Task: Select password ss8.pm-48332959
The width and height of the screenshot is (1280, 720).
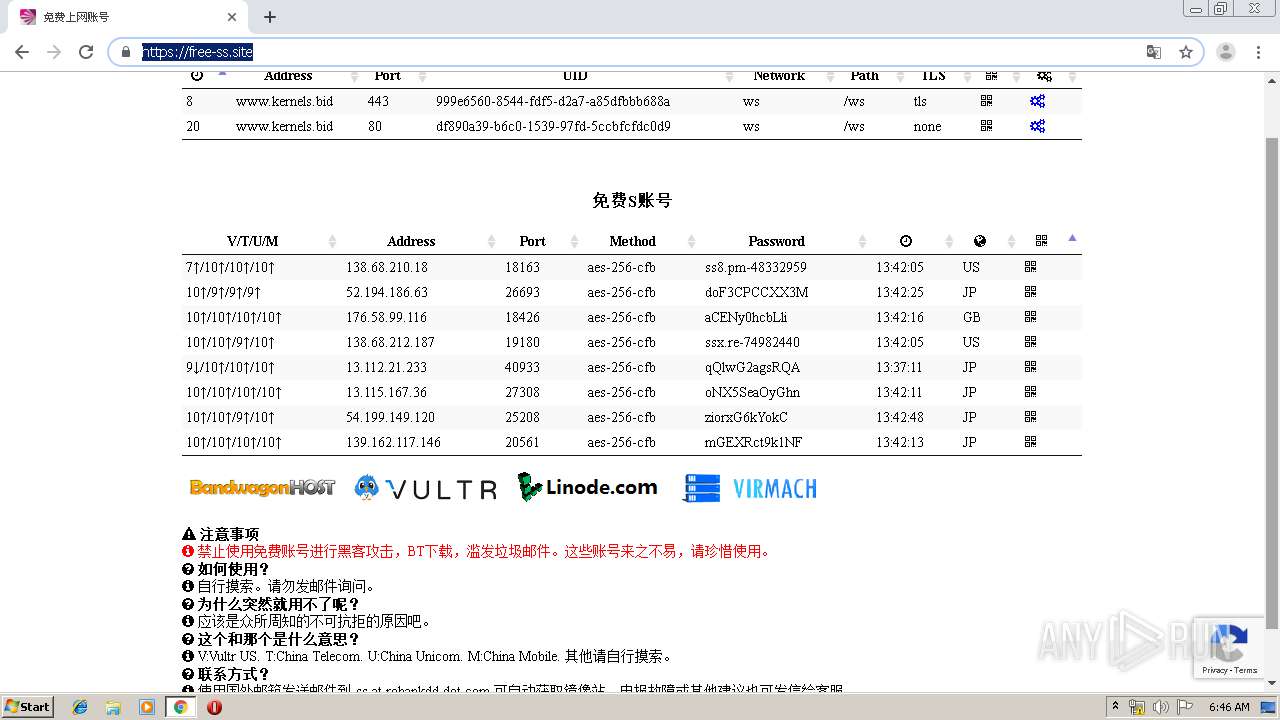Action: click(755, 267)
